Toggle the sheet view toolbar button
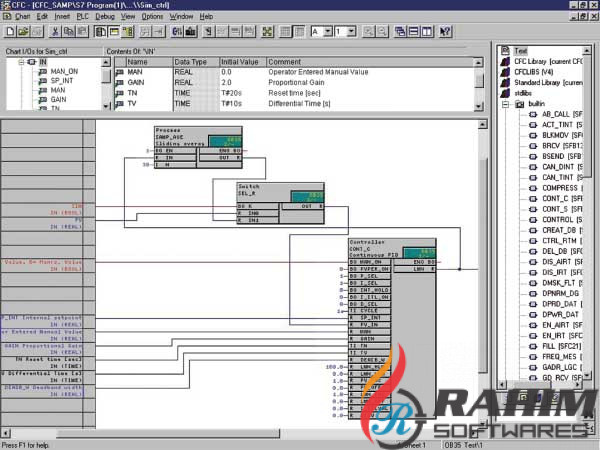Screen dimensions: 600x450 pyautogui.click(x=299, y=31)
